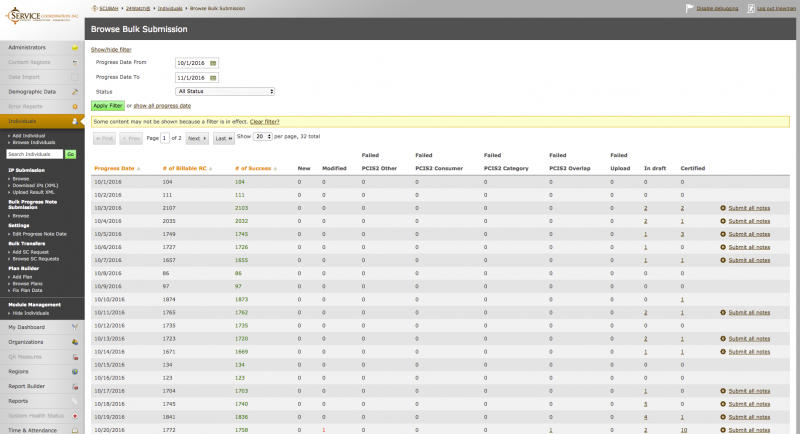Click Show/hide filter link
The height and width of the screenshot is (434, 800).
111,49
